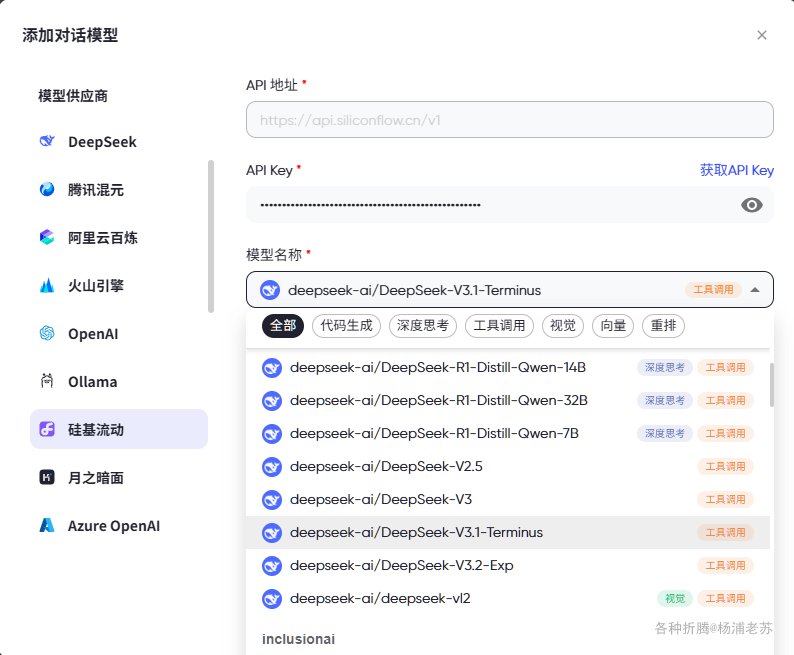Click the OpenAI logo icon
The height and width of the screenshot is (655, 794).
pyautogui.click(x=47, y=334)
